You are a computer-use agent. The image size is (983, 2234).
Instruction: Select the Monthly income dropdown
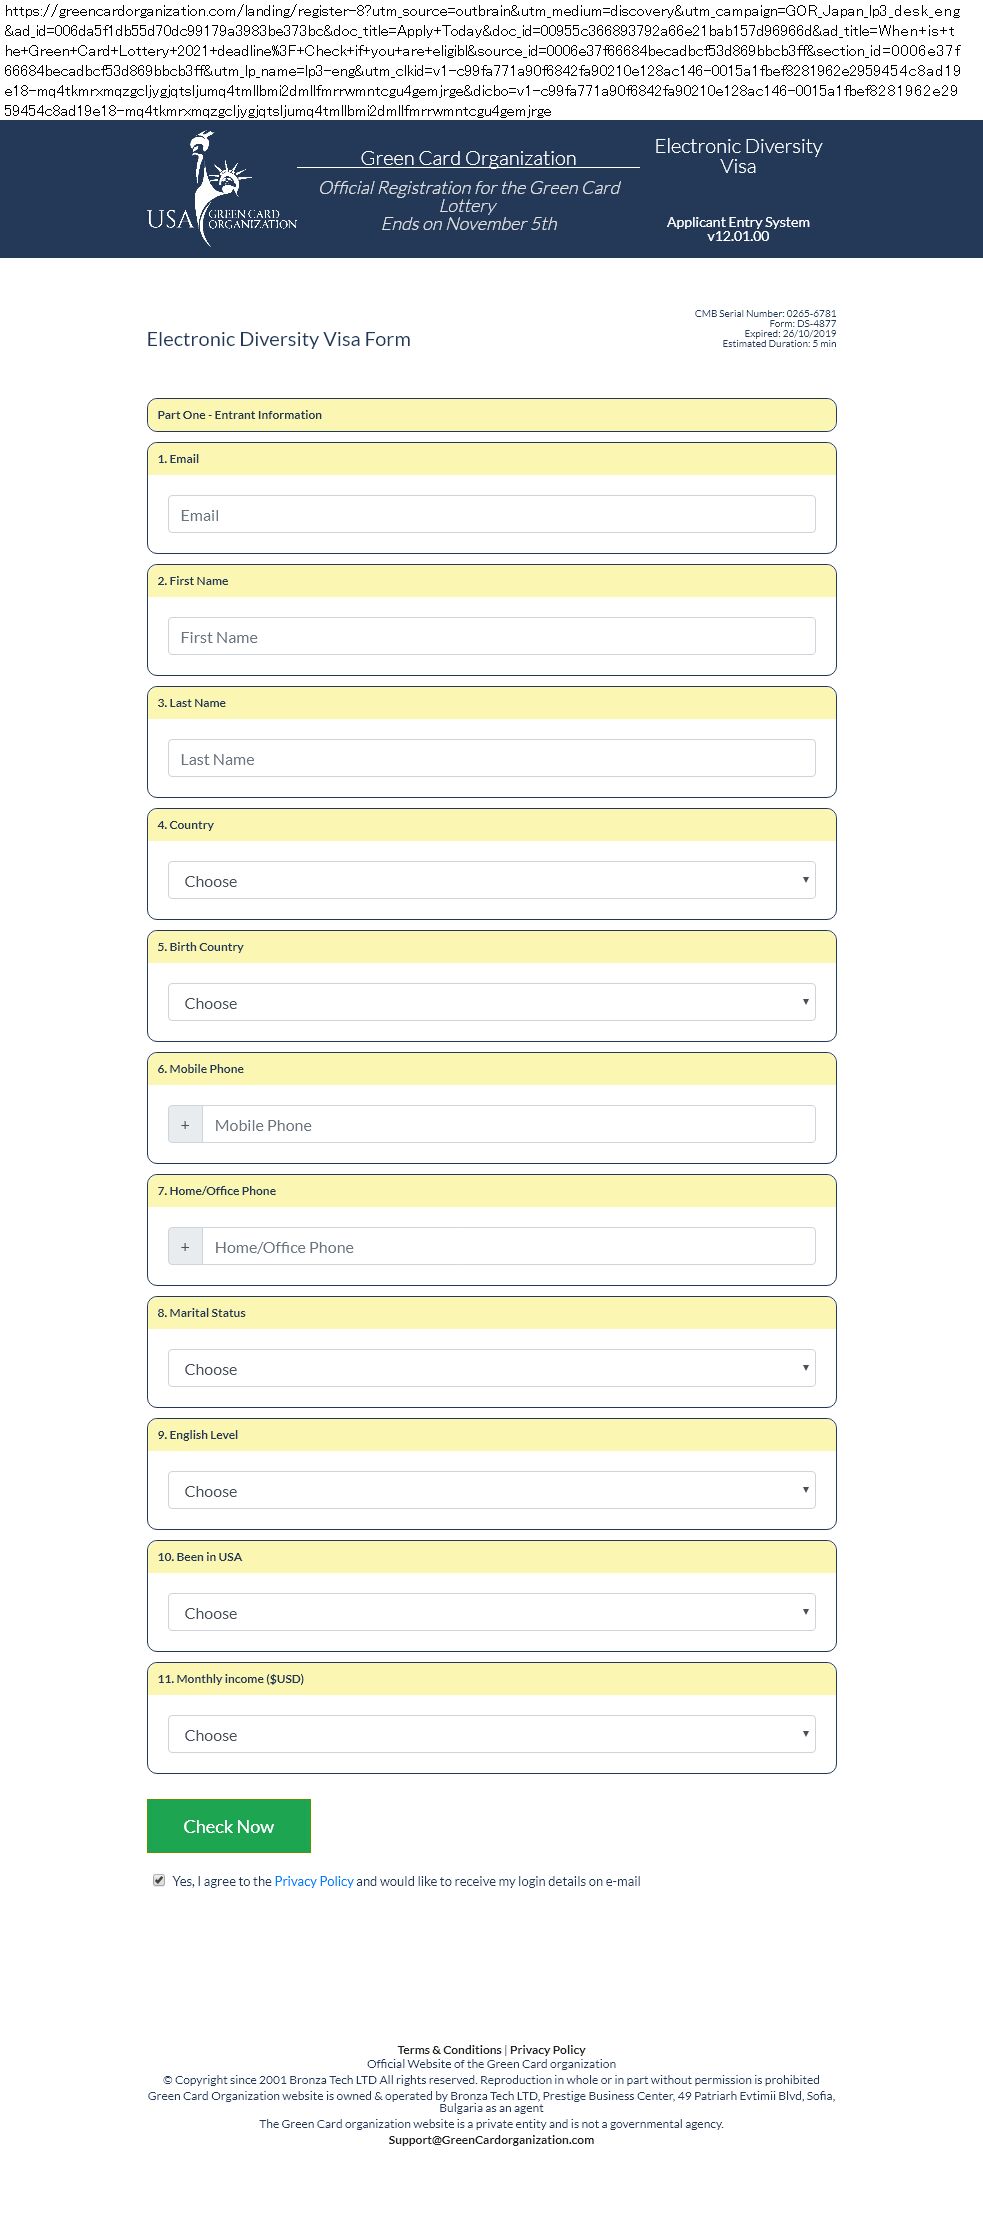[491, 1734]
